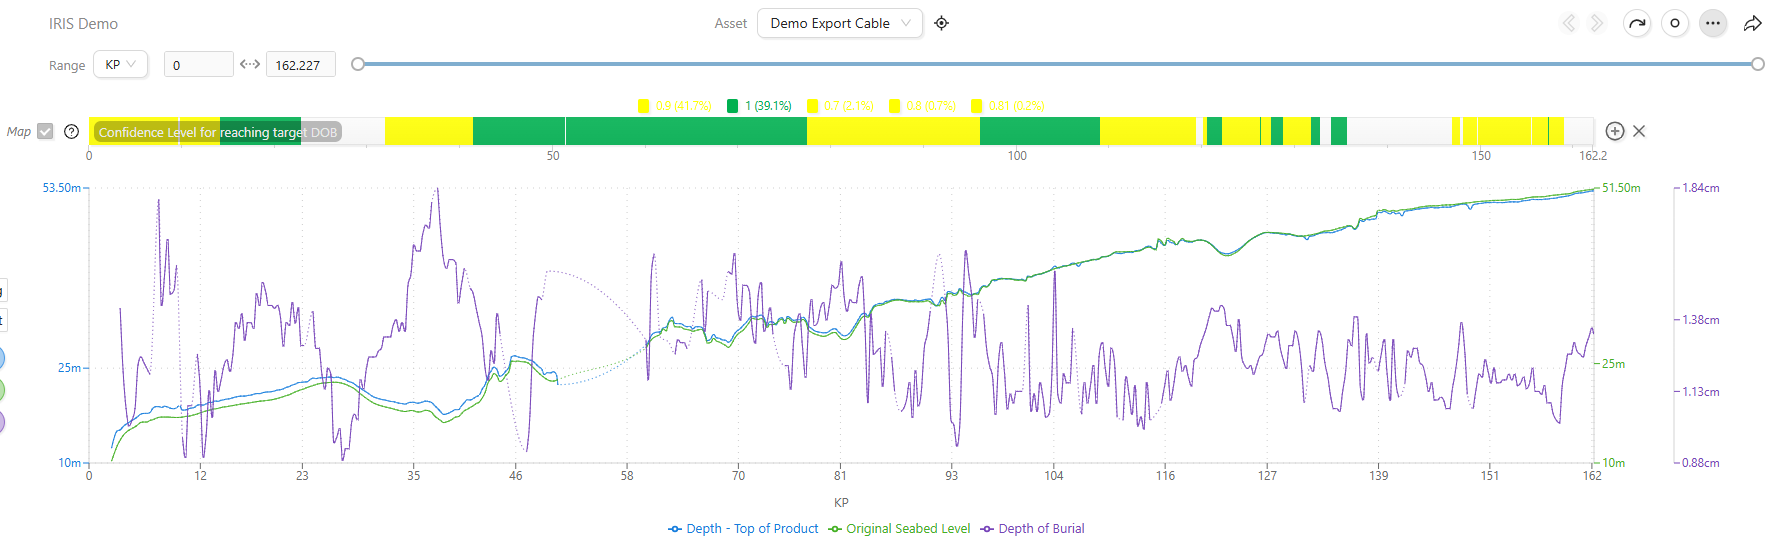Toggle the Map checkbox

45,131
